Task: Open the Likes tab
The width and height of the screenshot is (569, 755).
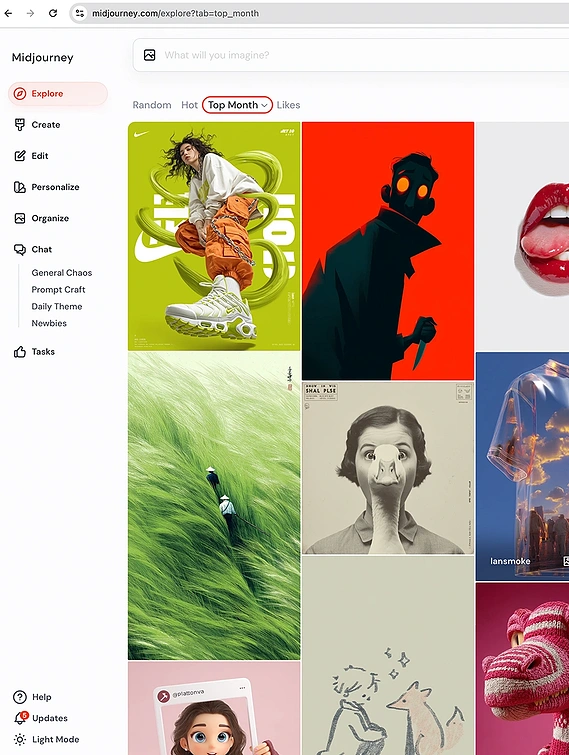Action: 288,105
